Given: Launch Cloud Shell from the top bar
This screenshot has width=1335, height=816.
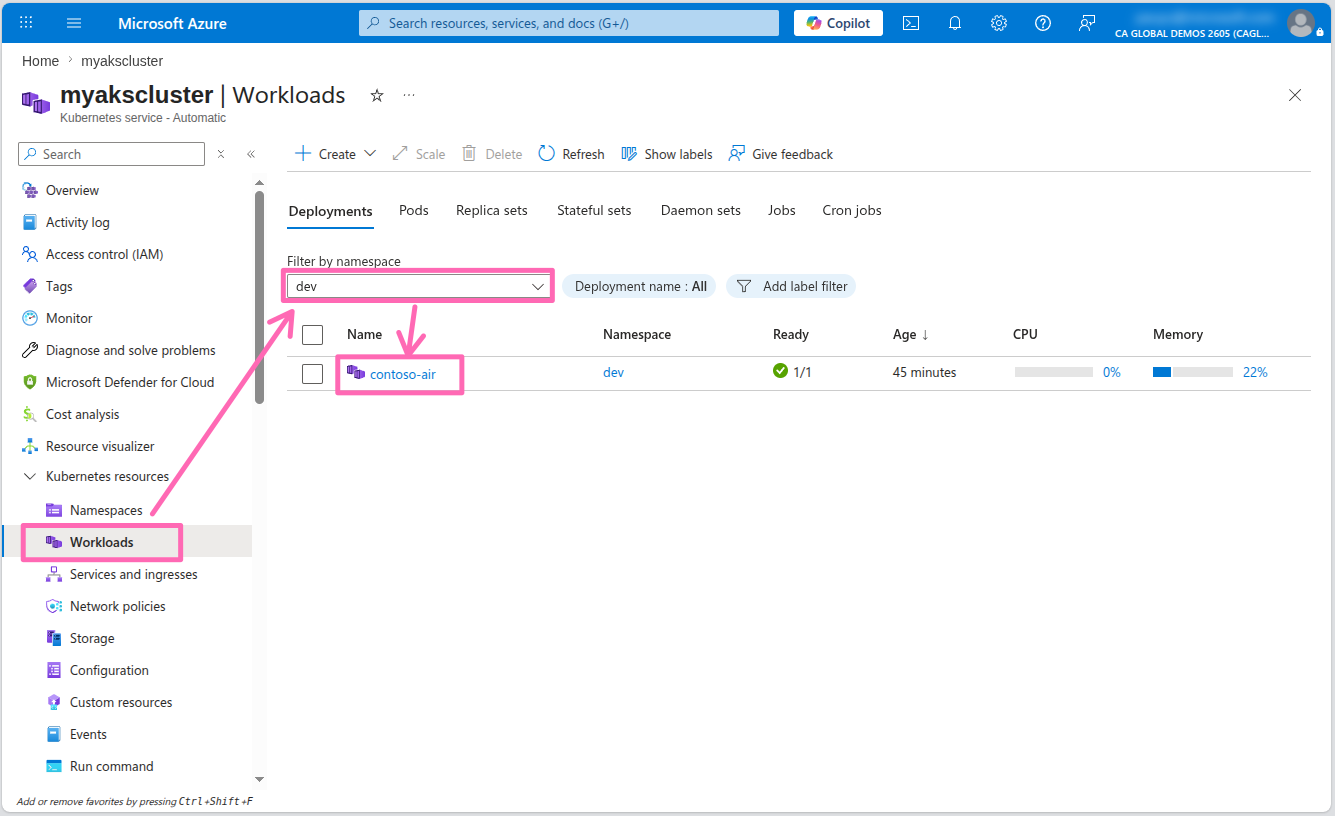Looking at the screenshot, I should click(911, 23).
